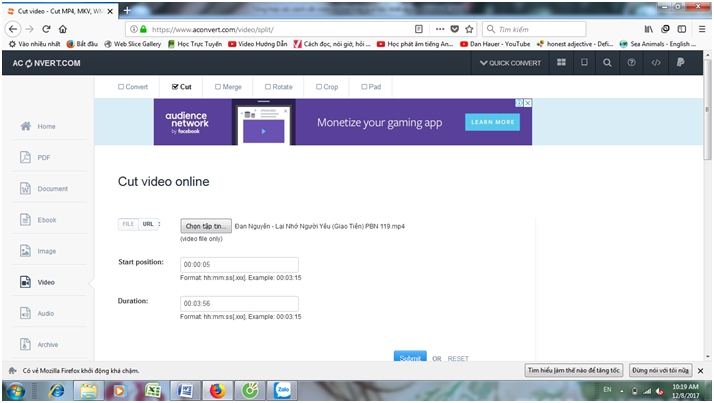Open Firefox hamburger menu

click(x=700, y=29)
